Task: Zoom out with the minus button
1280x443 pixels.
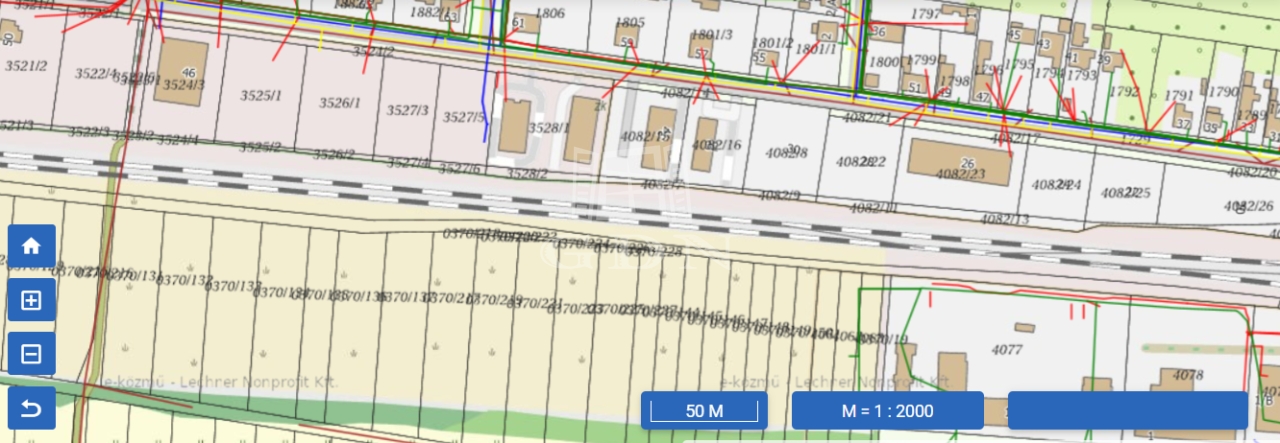Action: pyautogui.click(x=31, y=353)
